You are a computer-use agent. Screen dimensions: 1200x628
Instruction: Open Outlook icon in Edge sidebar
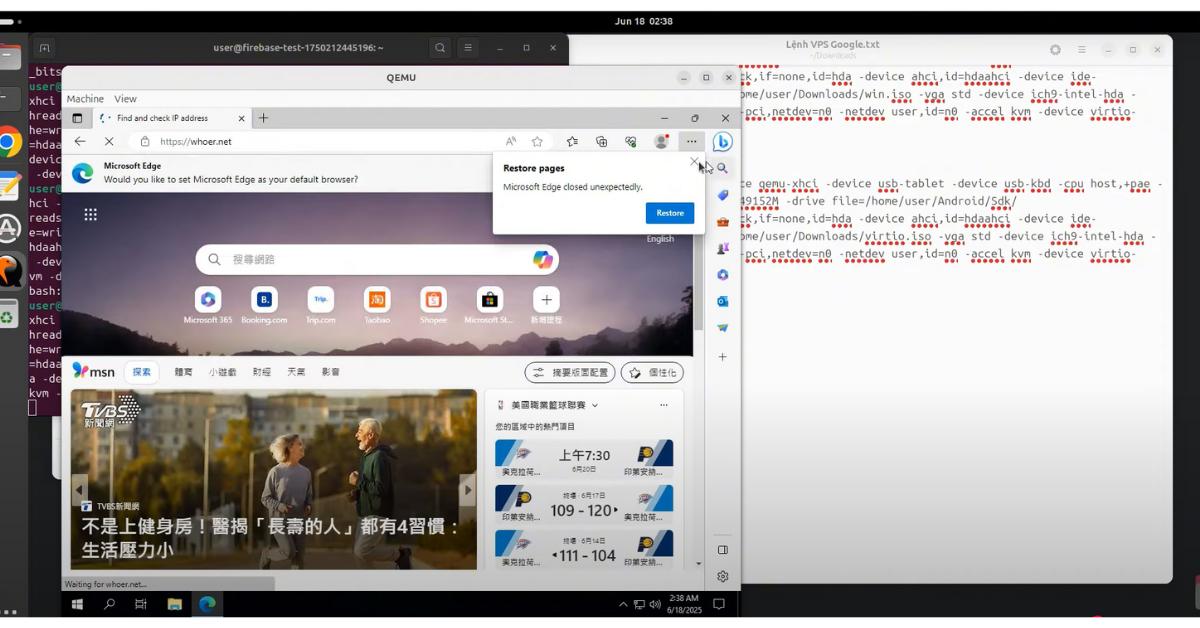pos(722,301)
